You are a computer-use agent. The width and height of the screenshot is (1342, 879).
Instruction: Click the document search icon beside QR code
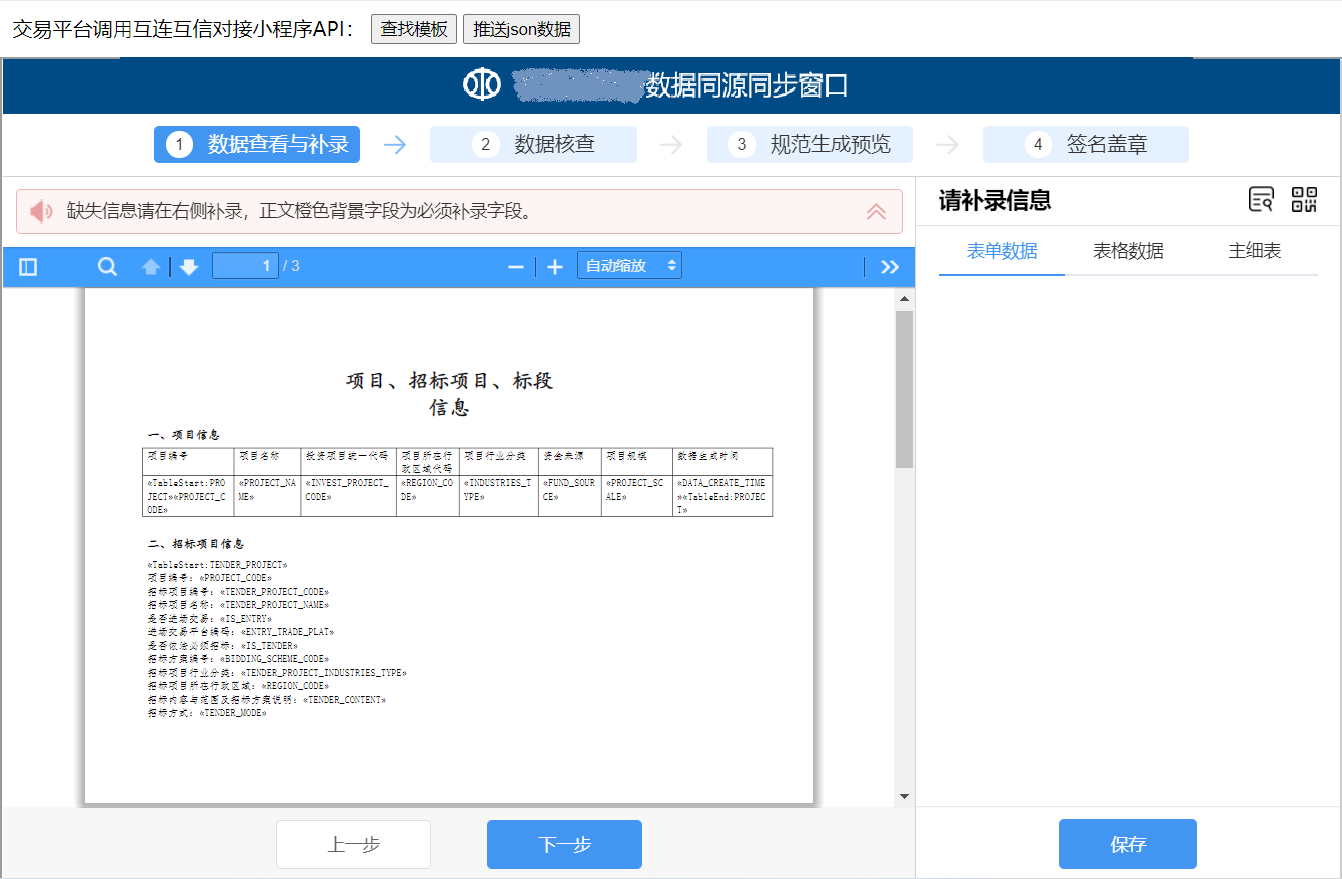1261,200
